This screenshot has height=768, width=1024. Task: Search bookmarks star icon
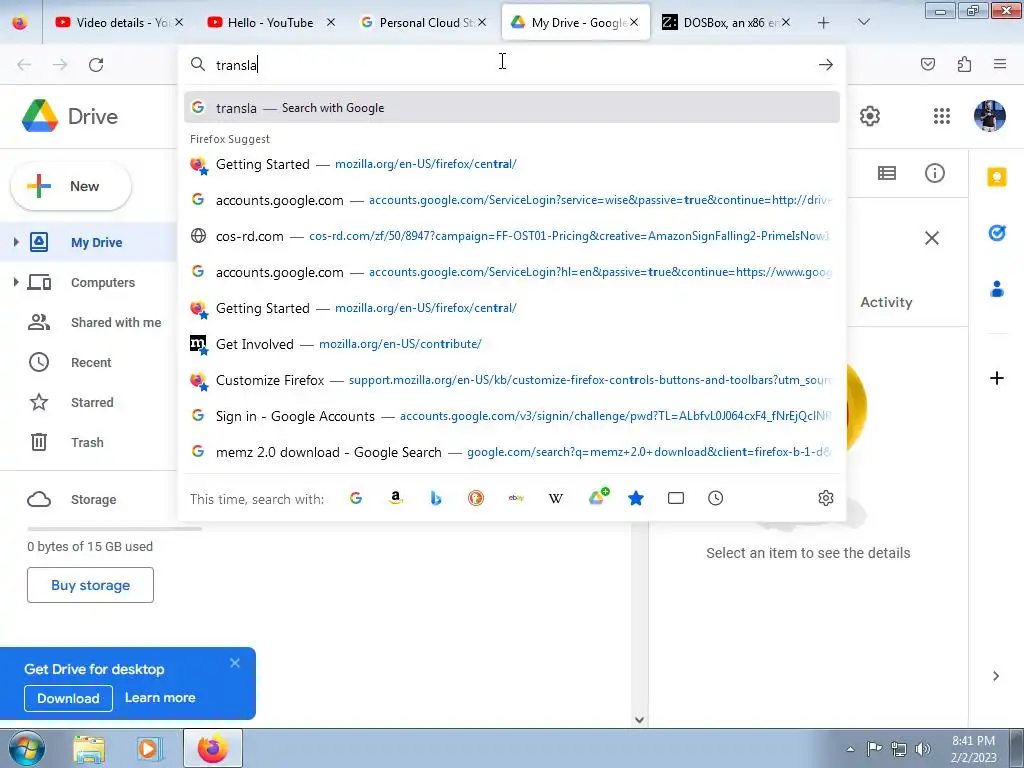pyautogui.click(x=636, y=498)
